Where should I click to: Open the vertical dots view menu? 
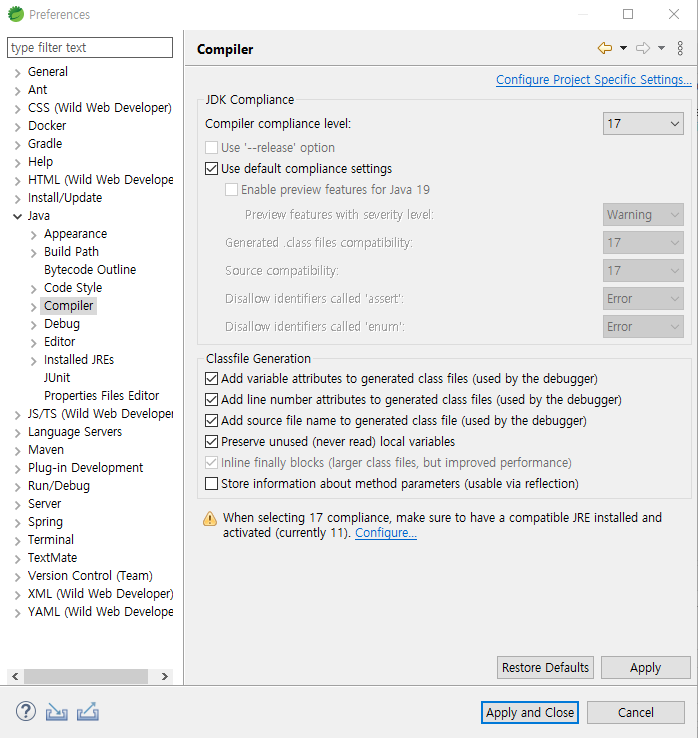[x=680, y=48]
